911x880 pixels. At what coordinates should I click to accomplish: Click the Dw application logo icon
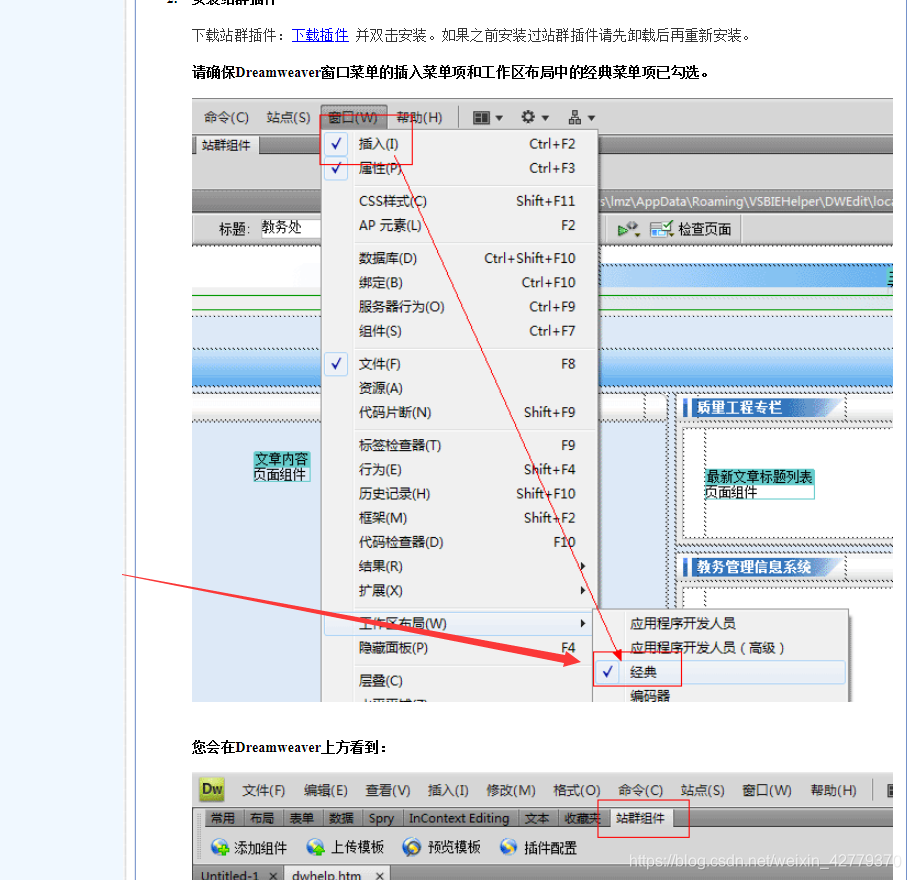point(212,789)
